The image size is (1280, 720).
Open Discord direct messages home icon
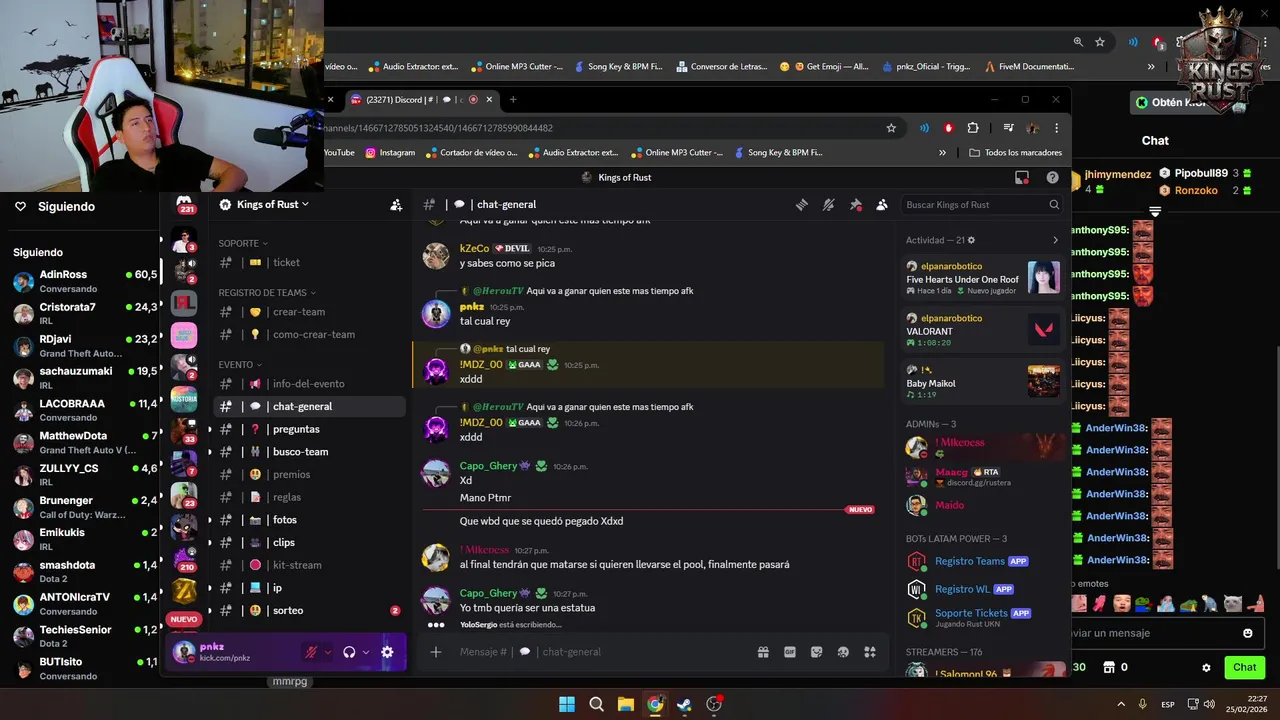point(184,204)
